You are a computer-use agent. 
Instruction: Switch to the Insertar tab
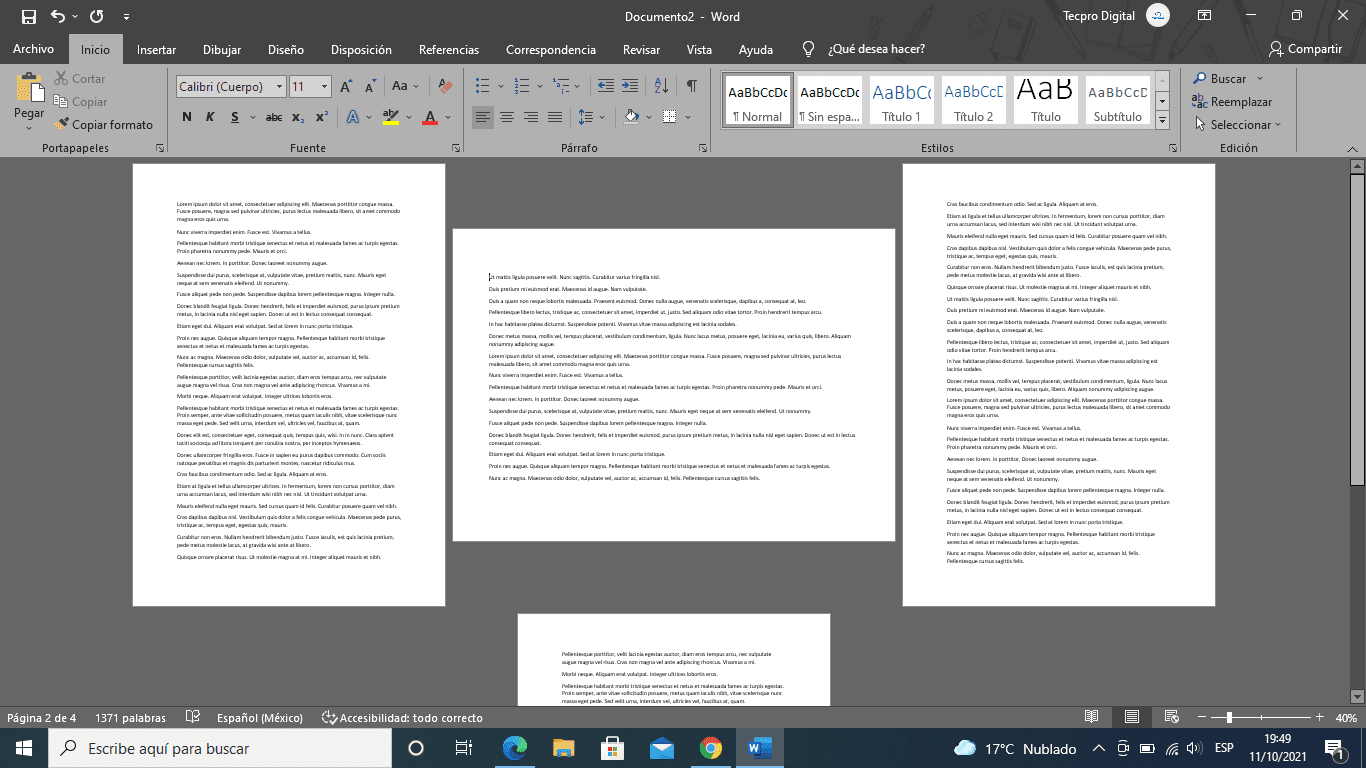click(156, 49)
